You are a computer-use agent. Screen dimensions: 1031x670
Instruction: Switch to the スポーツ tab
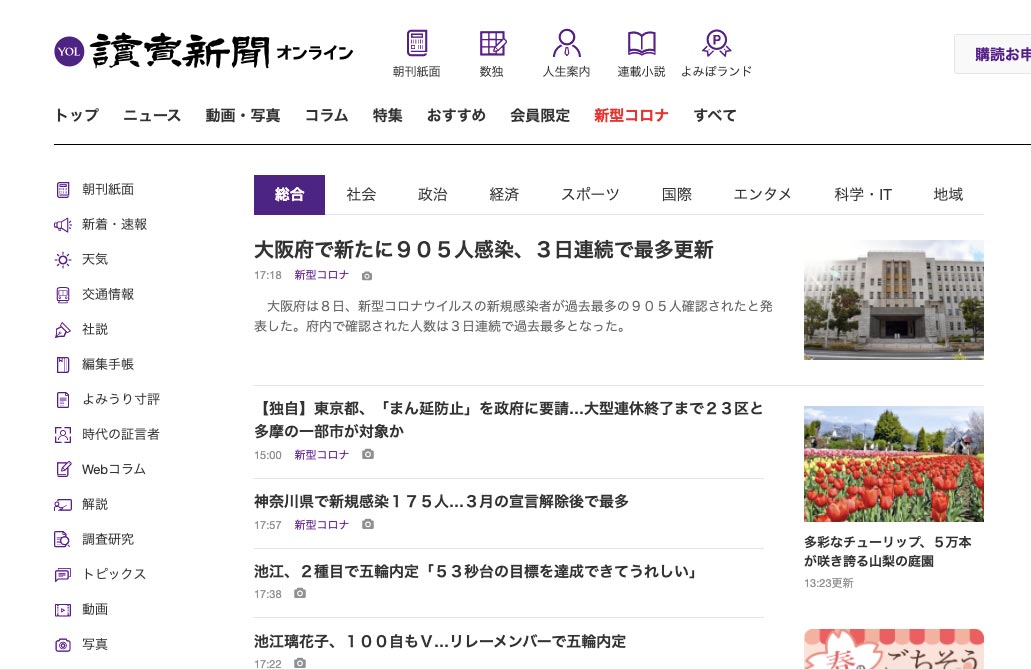(590, 195)
